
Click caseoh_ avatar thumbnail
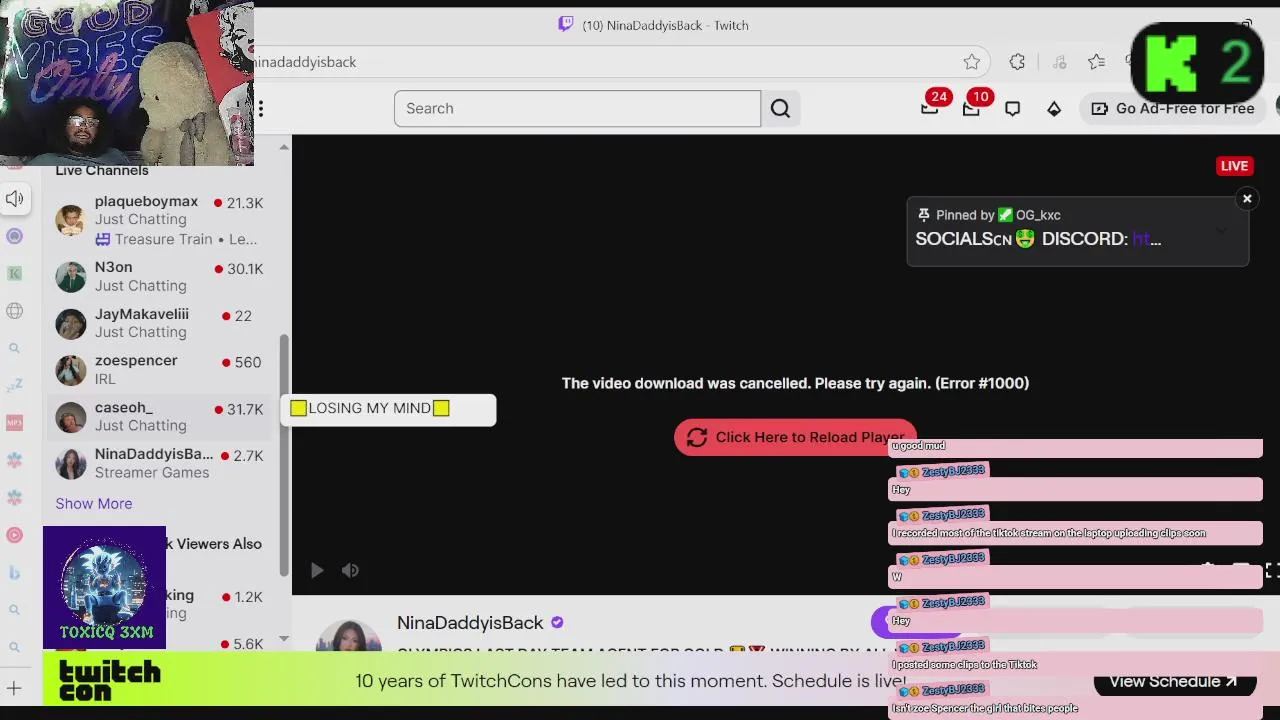70,417
